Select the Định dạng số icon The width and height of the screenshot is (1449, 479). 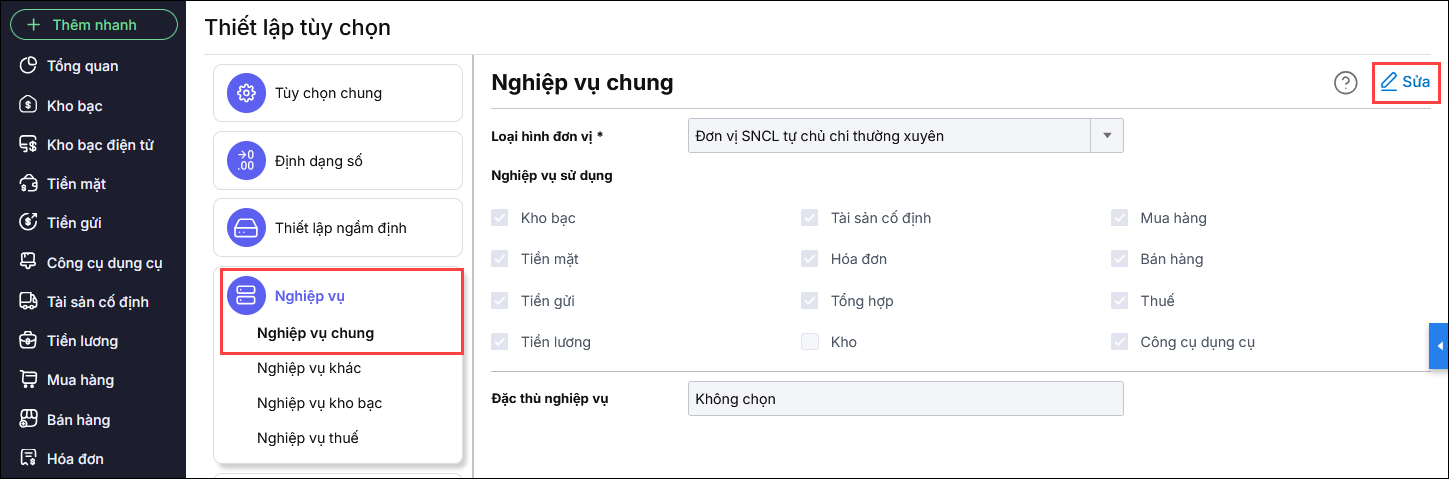245,160
